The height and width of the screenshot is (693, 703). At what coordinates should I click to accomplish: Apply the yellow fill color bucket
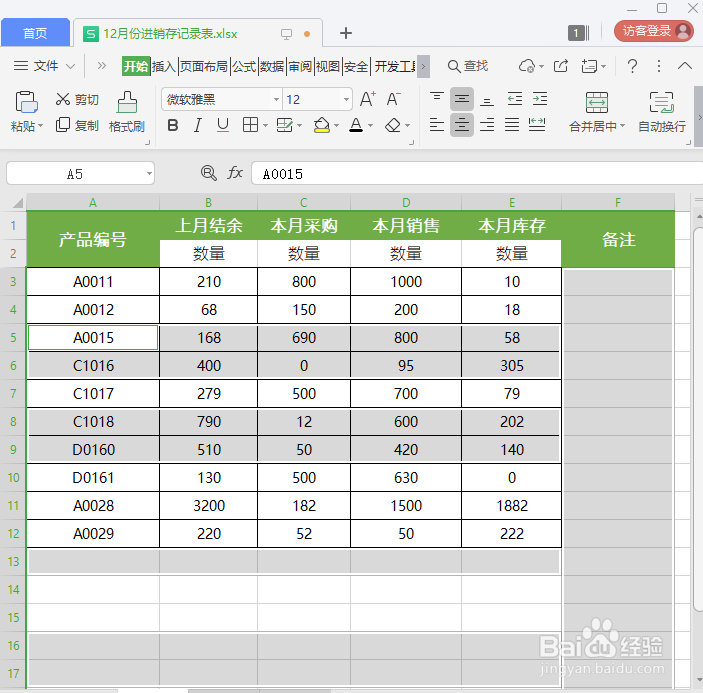[x=321, y=125]
